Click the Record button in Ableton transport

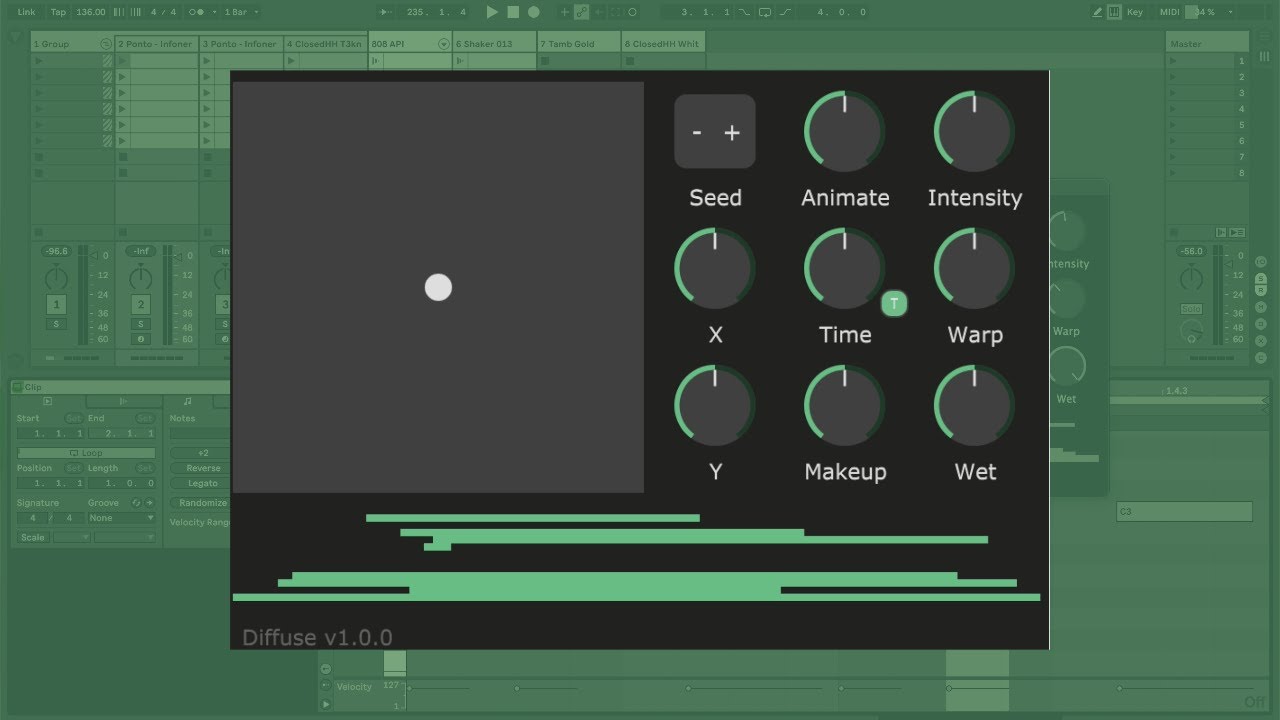[534, 12]
